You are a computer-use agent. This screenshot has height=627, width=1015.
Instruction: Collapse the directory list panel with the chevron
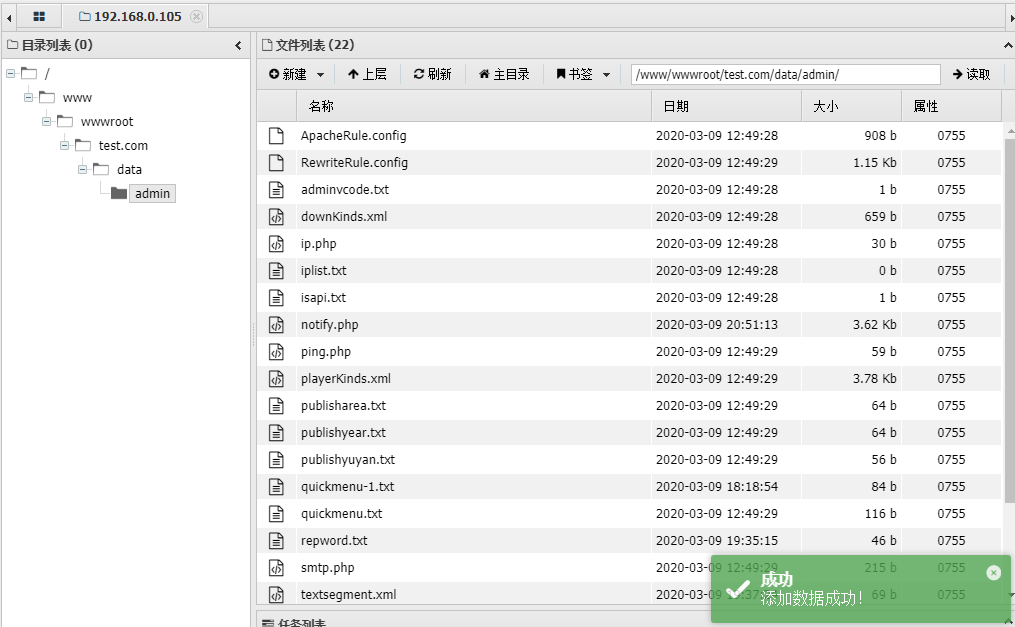pyautogui.click(x=238, y=45)
